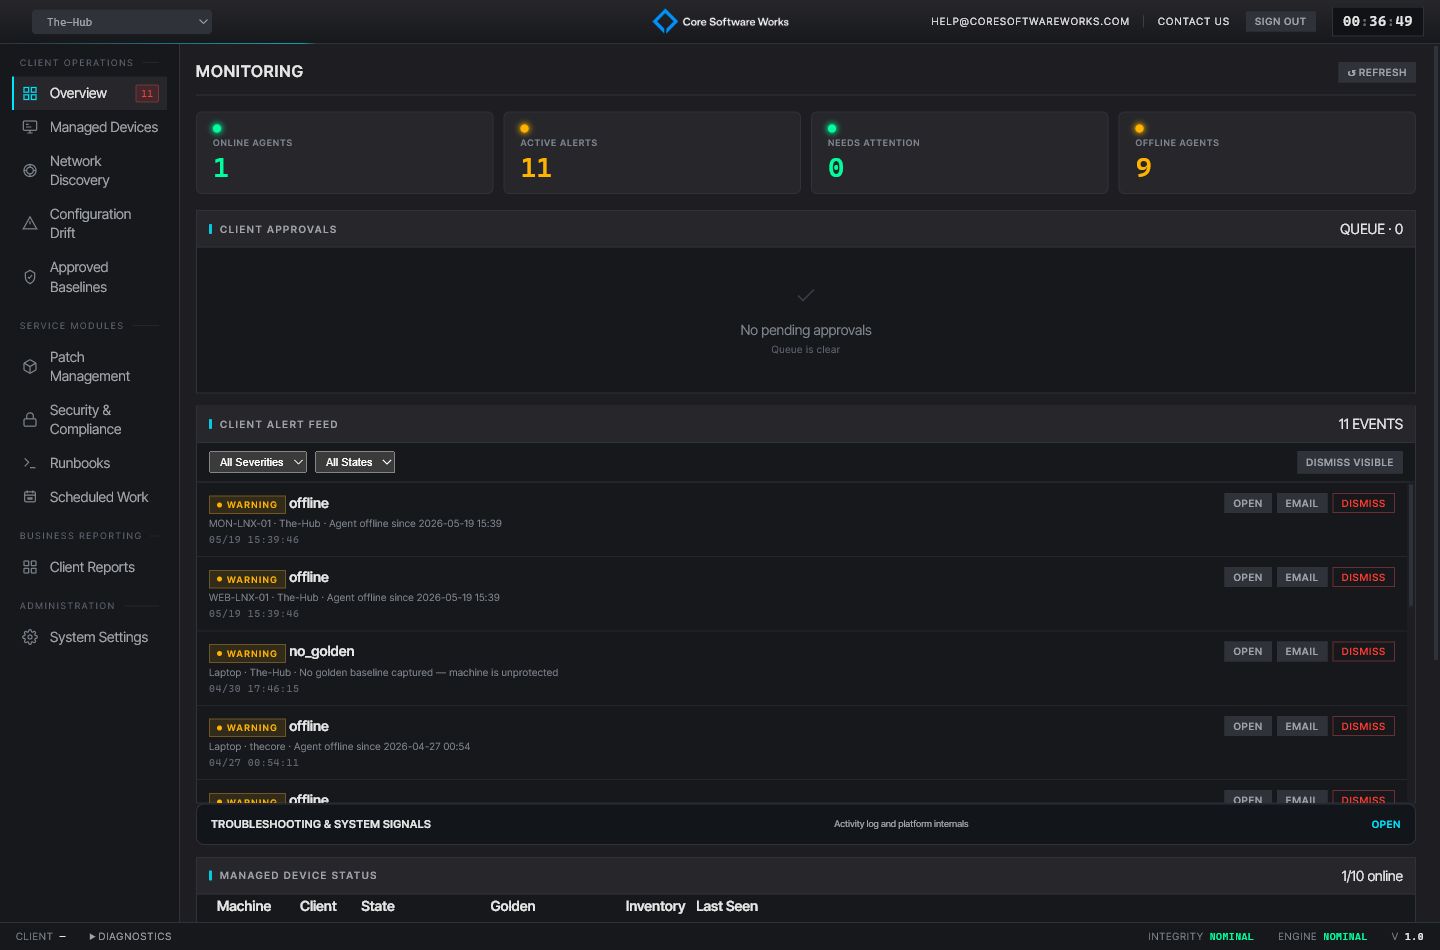Click the Runbooks terminal prompt icon
1440x950 pixels.
coord(30,463)
